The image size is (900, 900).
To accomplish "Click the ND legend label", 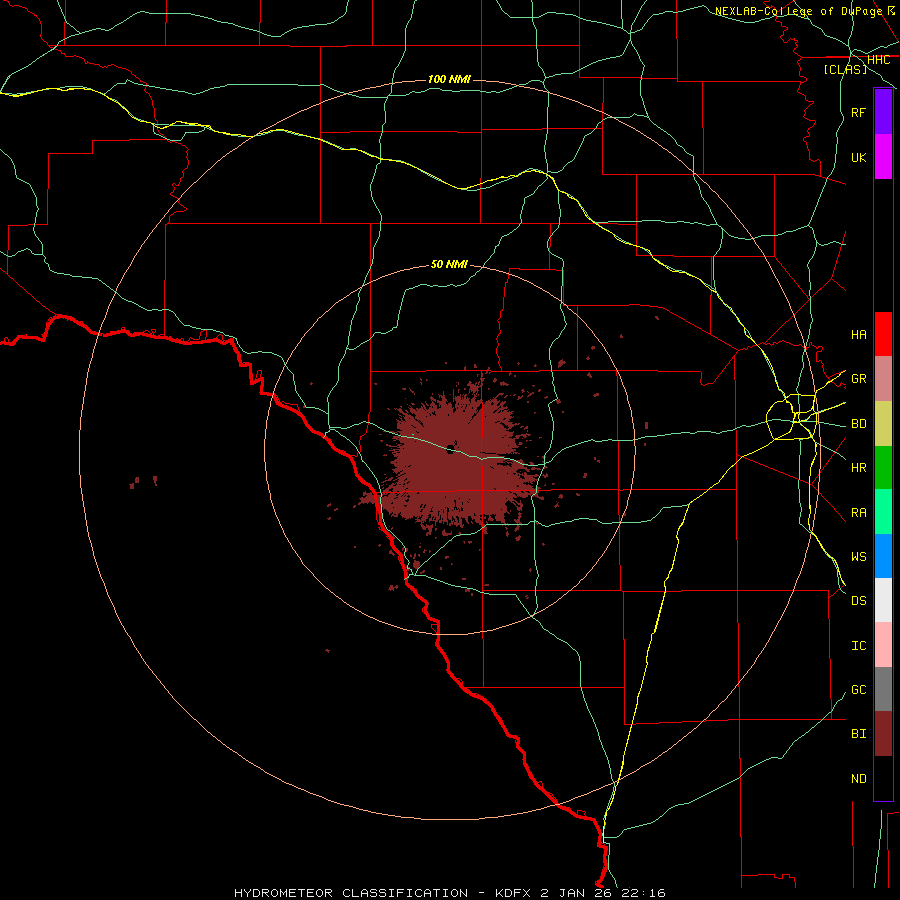I will coord(859,778).
